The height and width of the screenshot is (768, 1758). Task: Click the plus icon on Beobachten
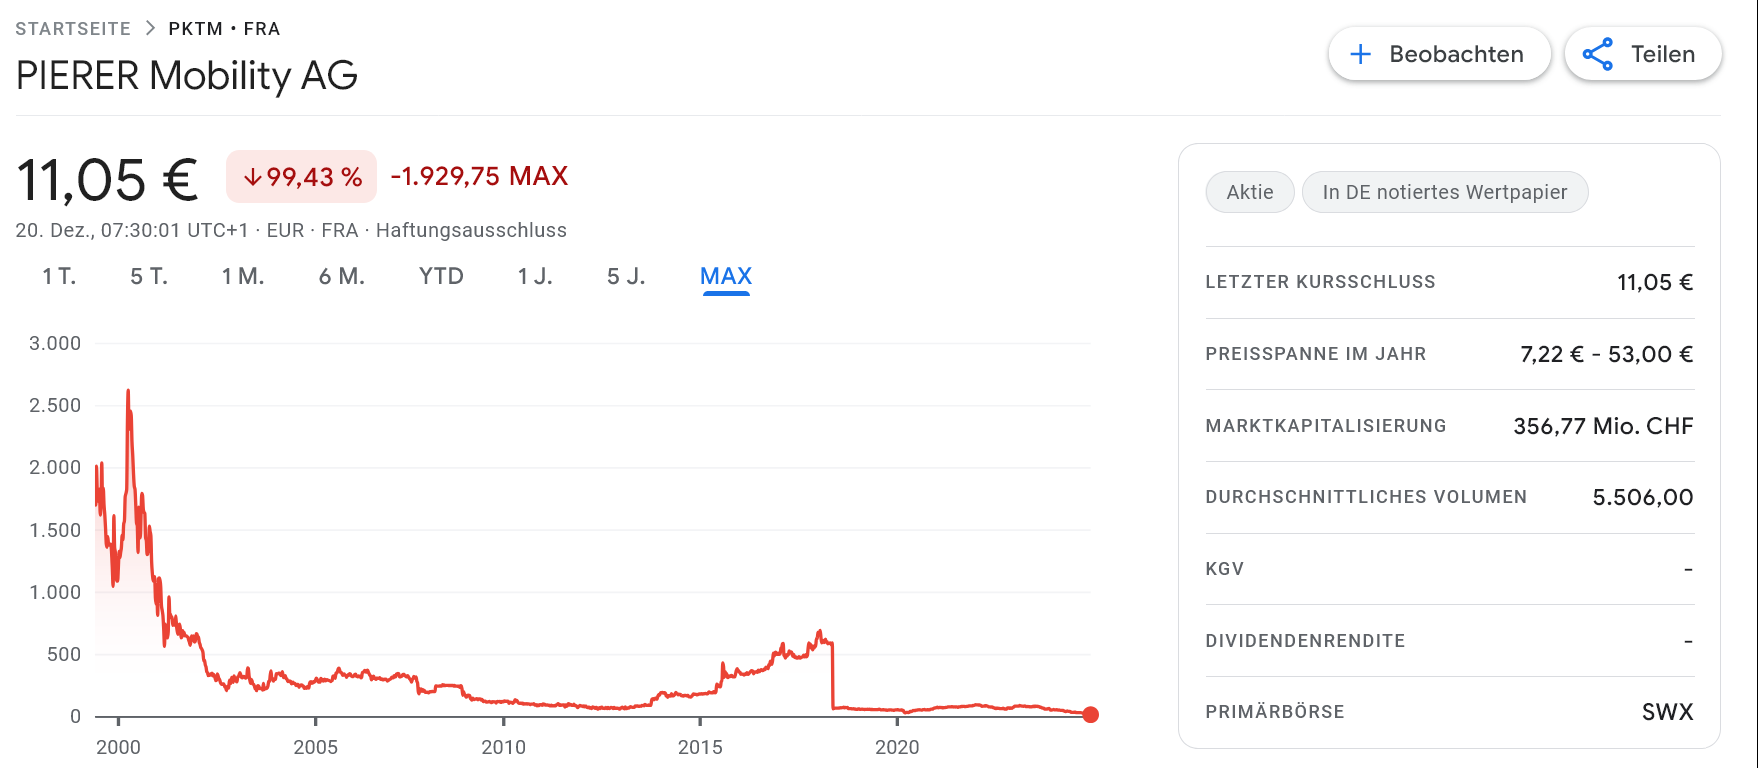pos(1360,54)
